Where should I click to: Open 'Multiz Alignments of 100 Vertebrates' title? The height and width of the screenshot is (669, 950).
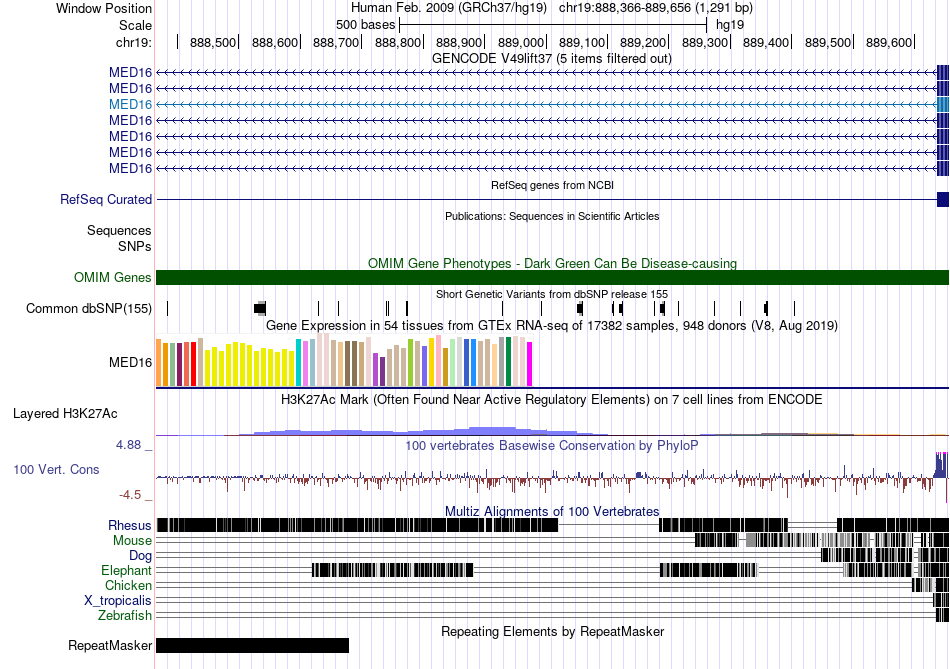[552, 511]
